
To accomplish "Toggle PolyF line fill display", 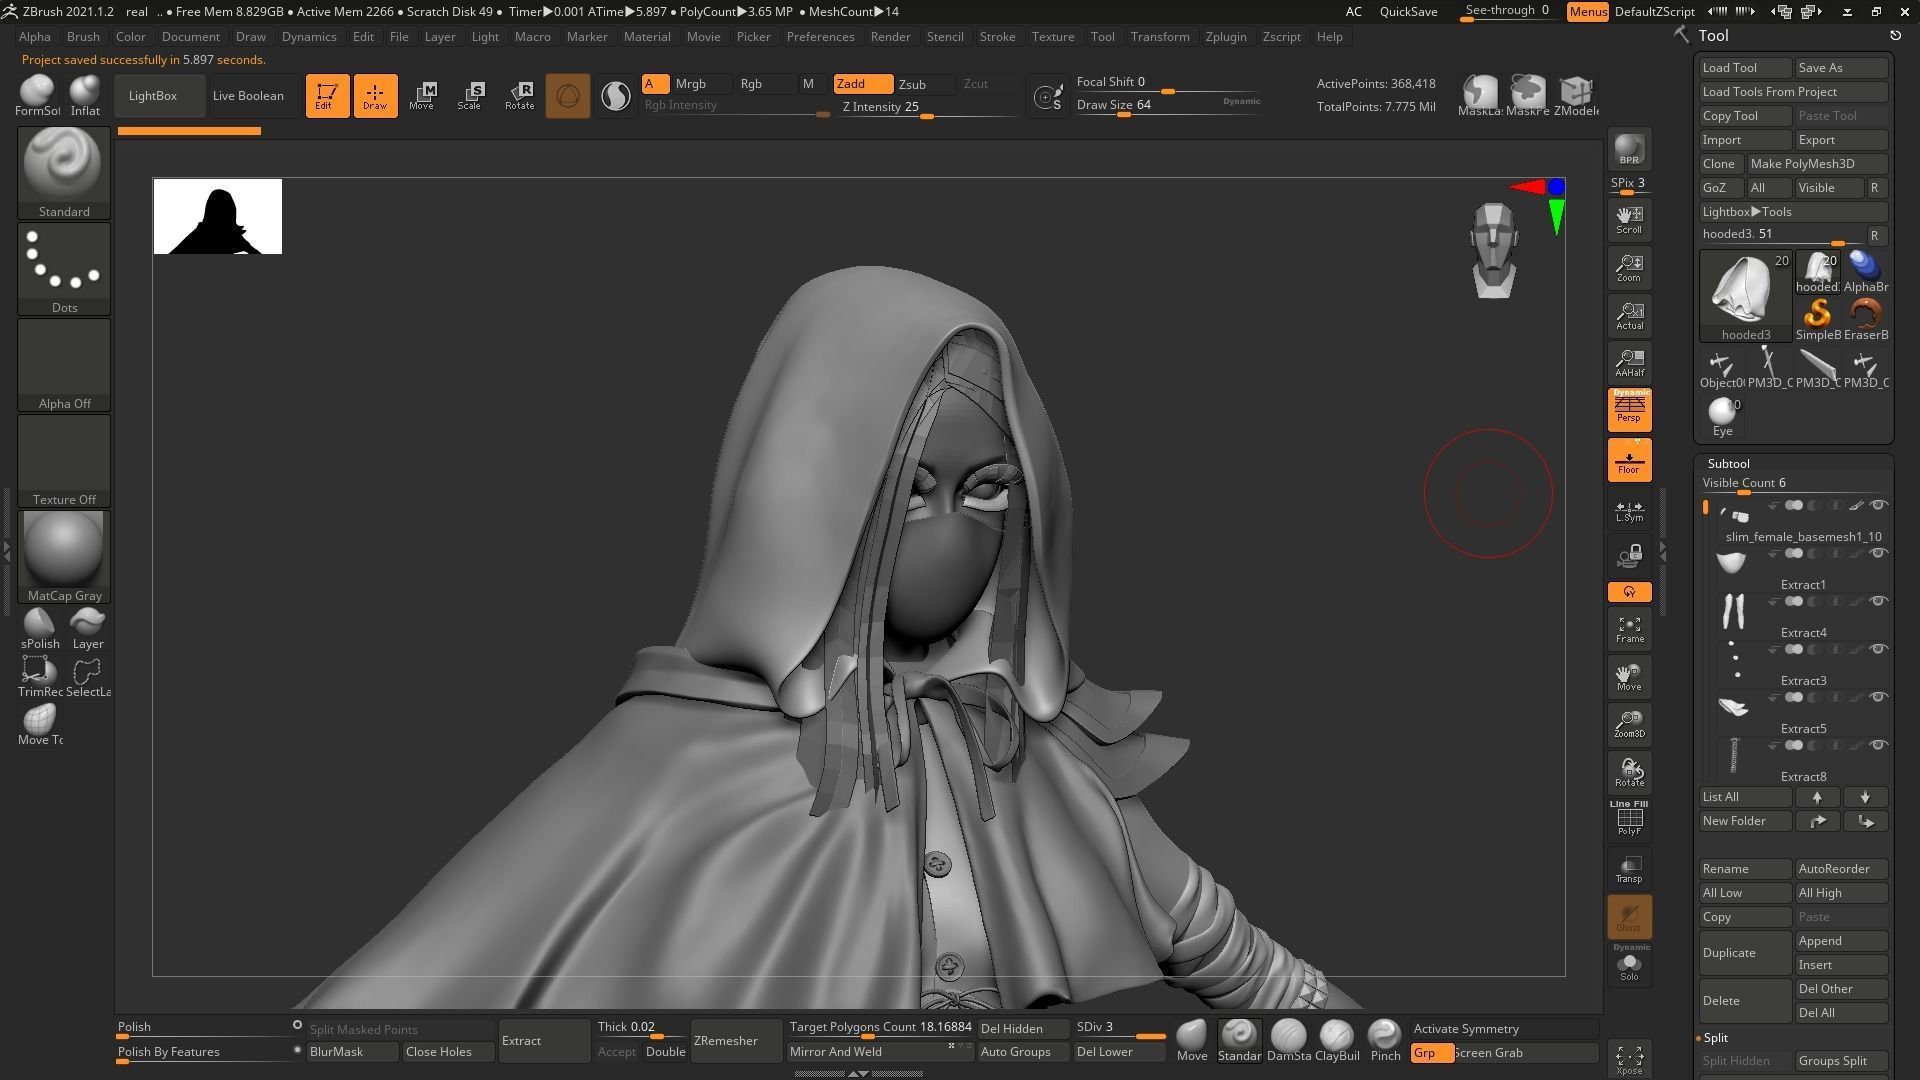I will 1629,818.
